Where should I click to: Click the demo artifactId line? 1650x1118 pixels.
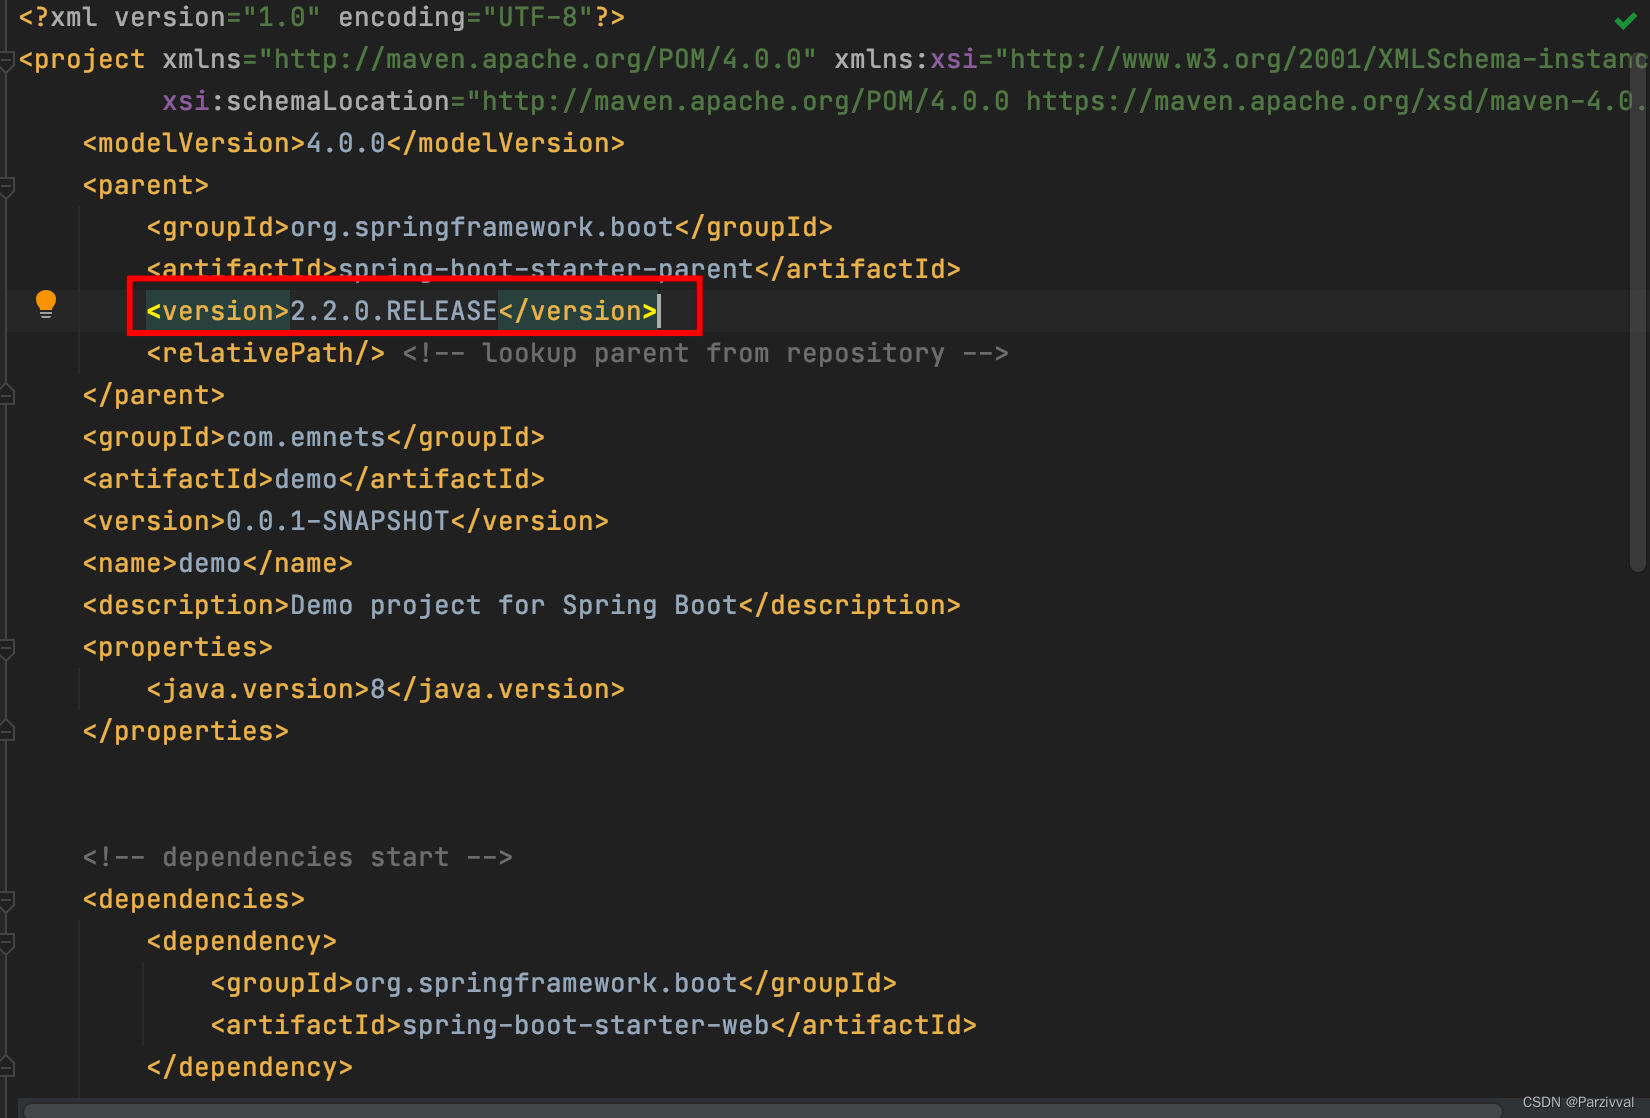pos(314,479)
